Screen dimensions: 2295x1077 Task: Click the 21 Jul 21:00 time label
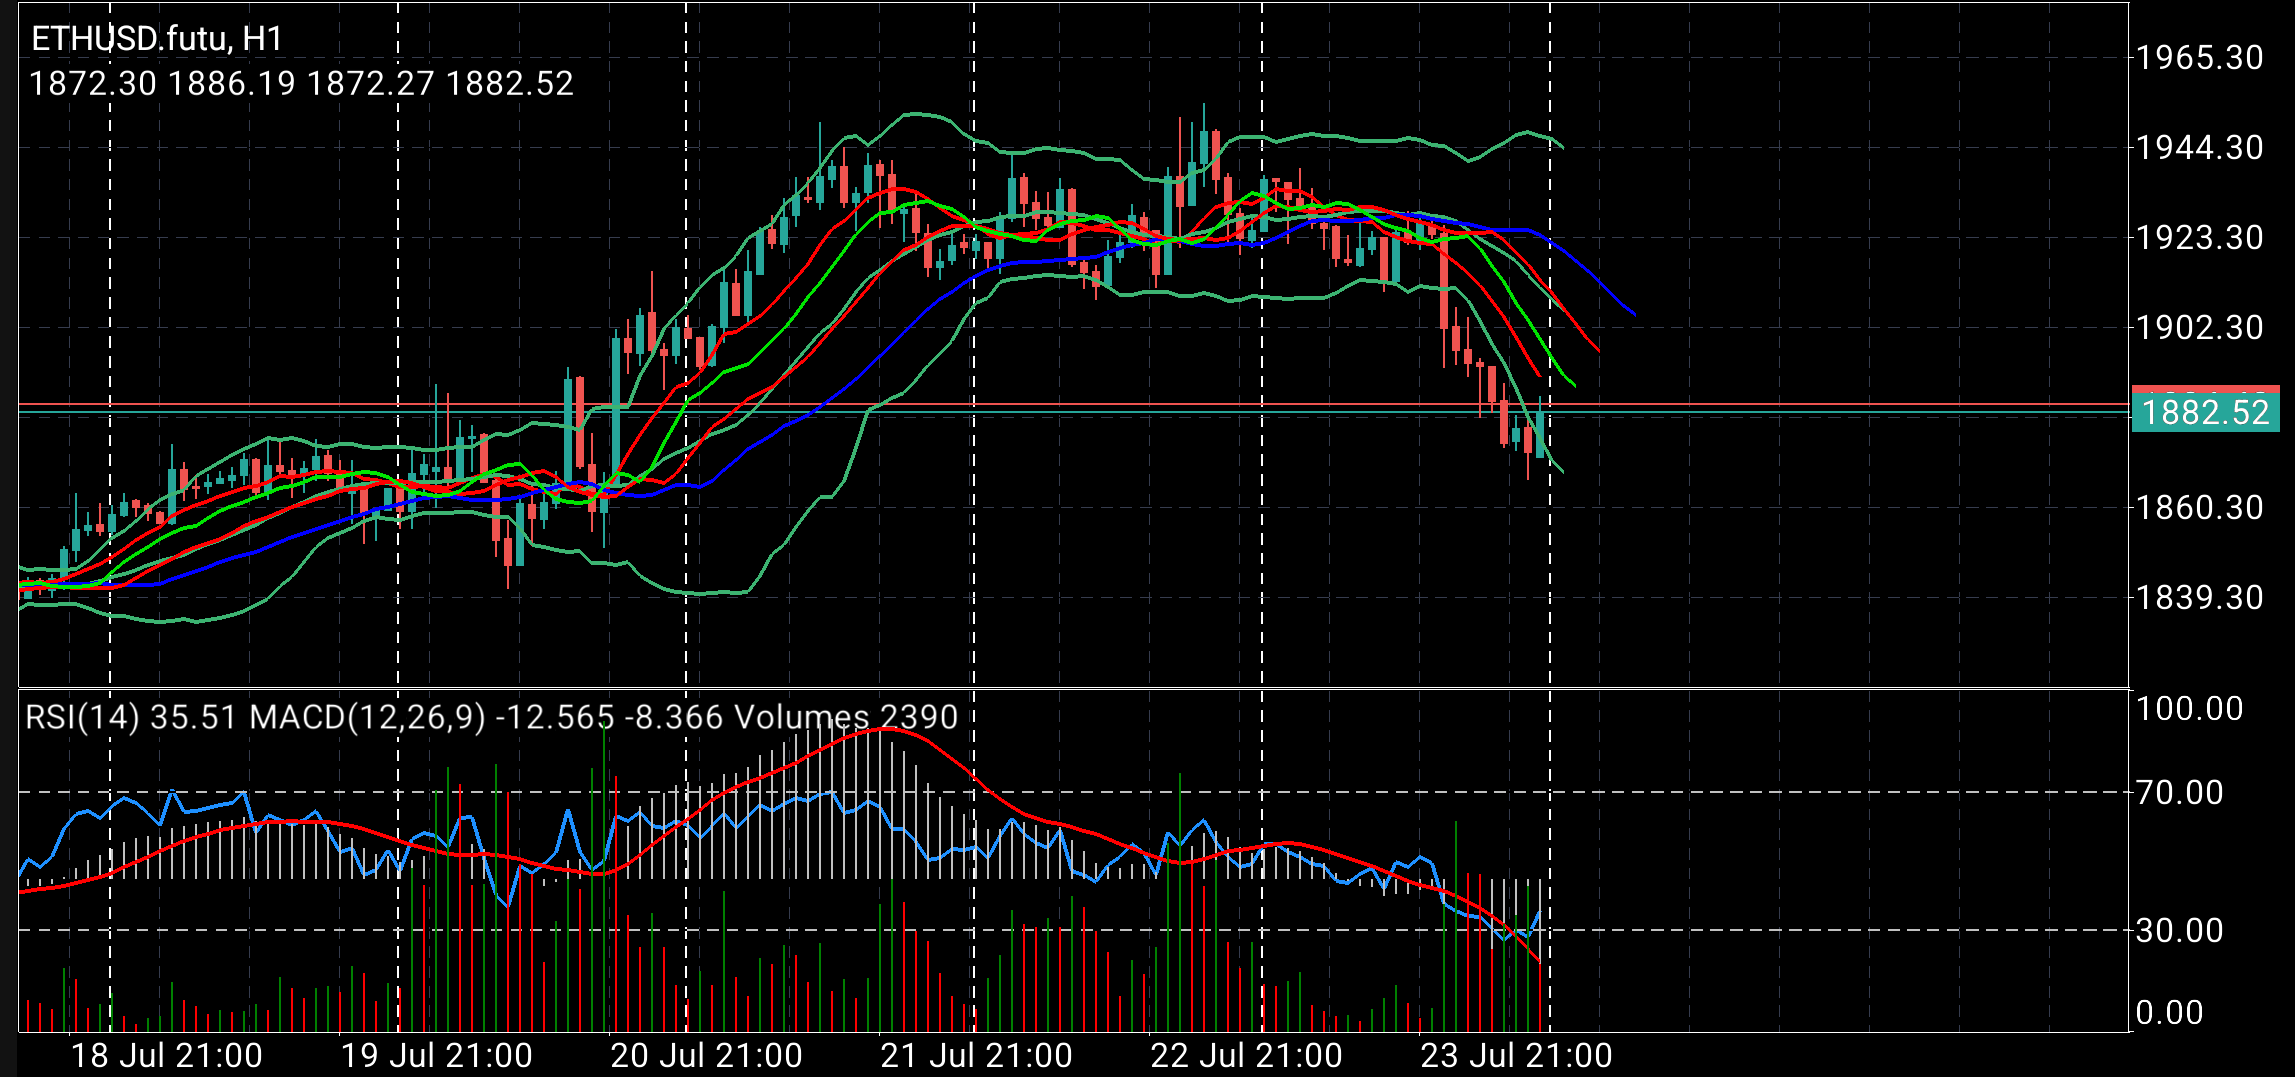(x=977, y=1055)
